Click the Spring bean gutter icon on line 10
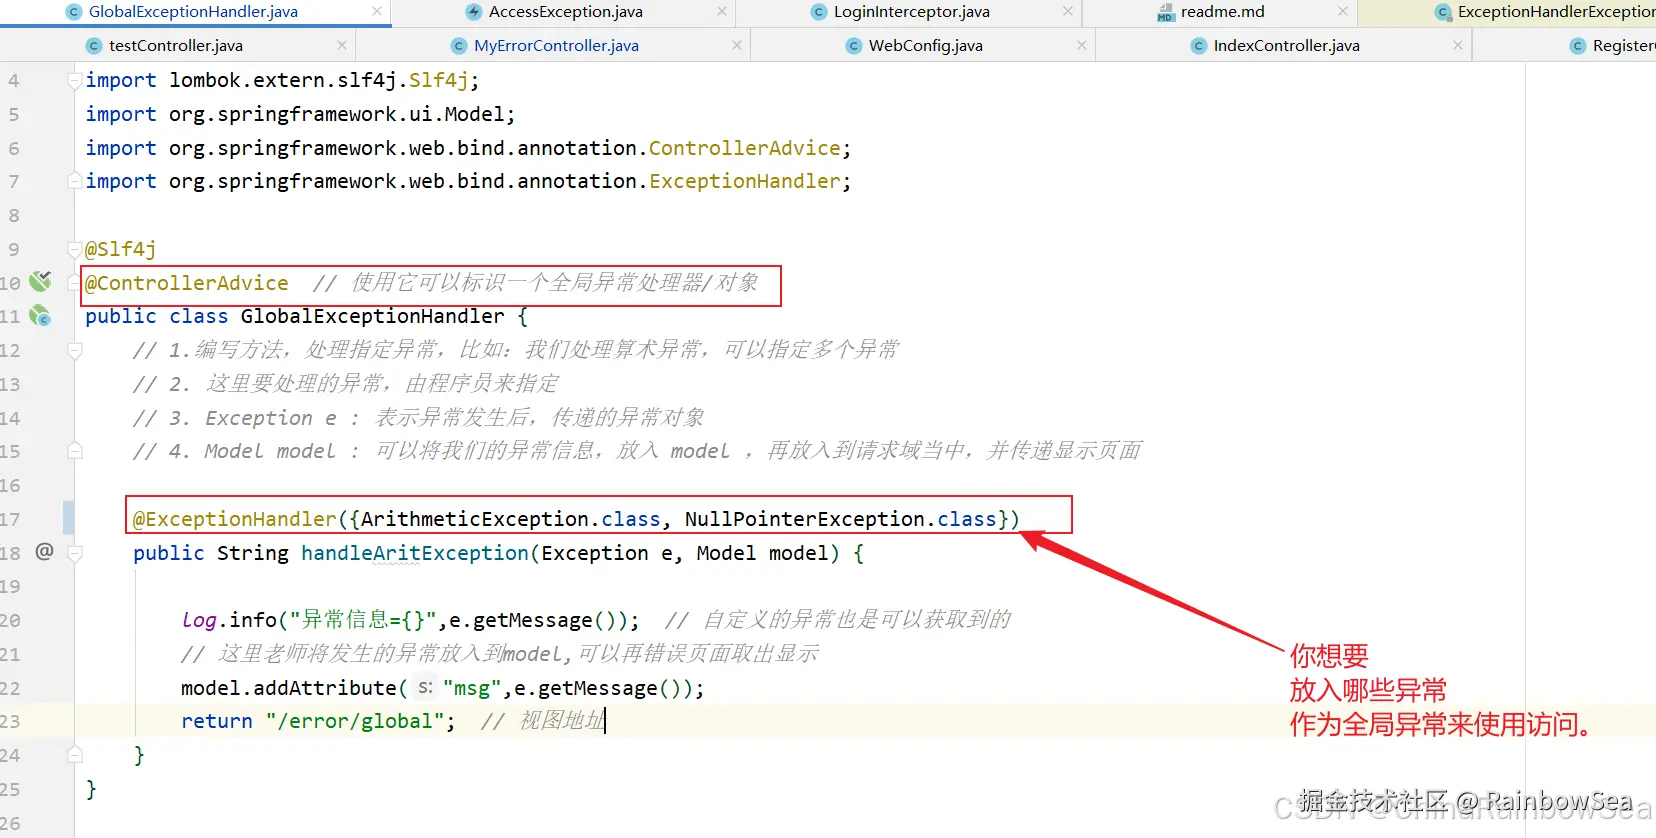This screenshot has width=1656, height=838. pyautogui.click(x=40, y=282)
